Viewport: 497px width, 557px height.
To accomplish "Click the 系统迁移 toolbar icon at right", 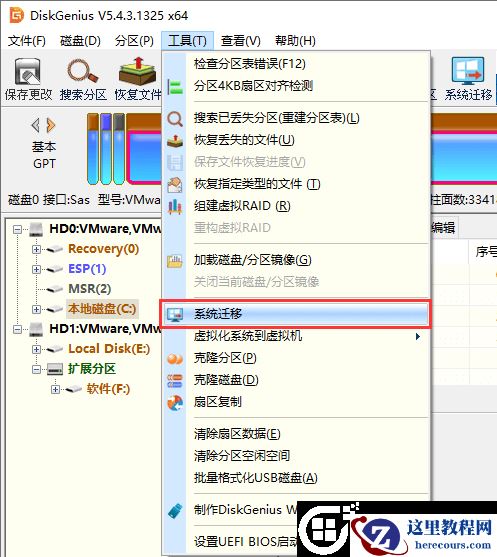I will click(468, 71).
